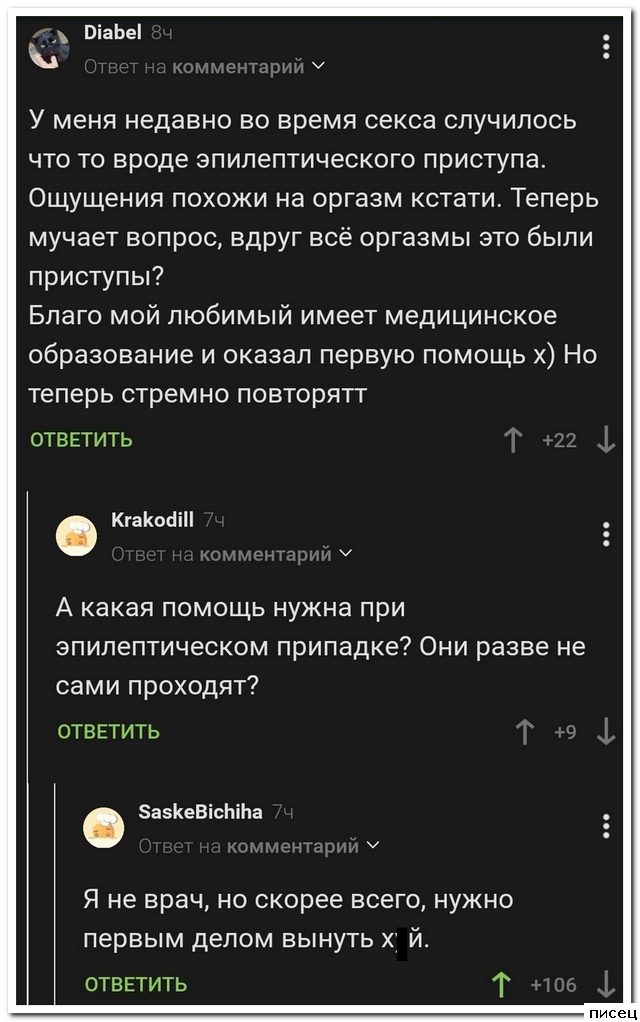The image size is (640, 1022).
Task: Upvote SaskeBichiha's comment
Action: click(498, 984)
